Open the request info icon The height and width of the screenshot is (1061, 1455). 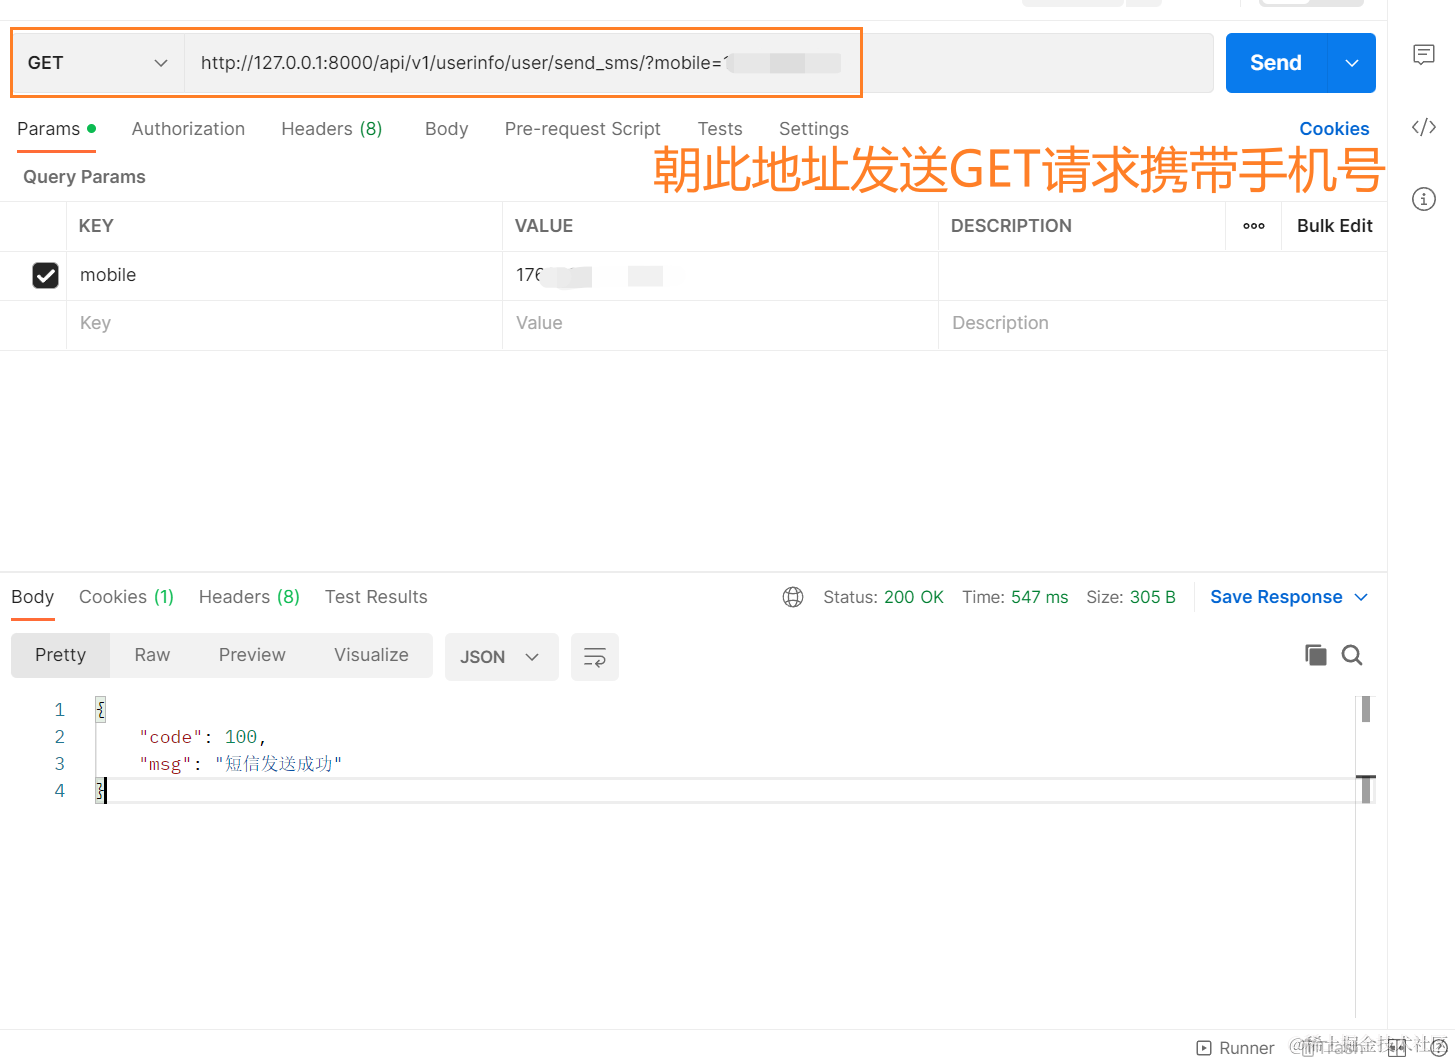(1424, 199)
